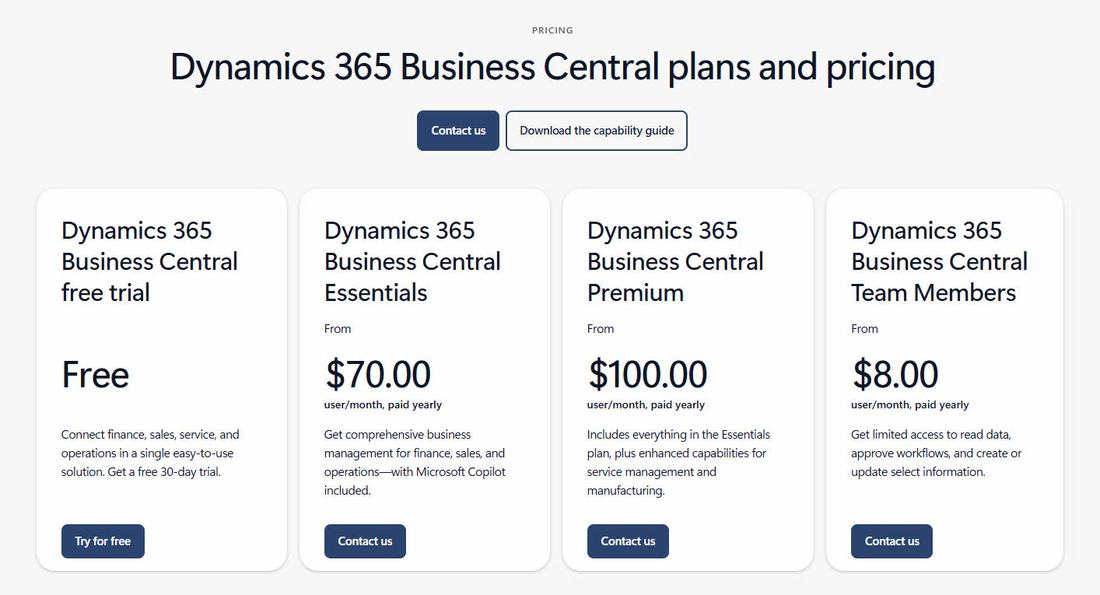Contact us about the Premium plan

[x=628, y=541]
